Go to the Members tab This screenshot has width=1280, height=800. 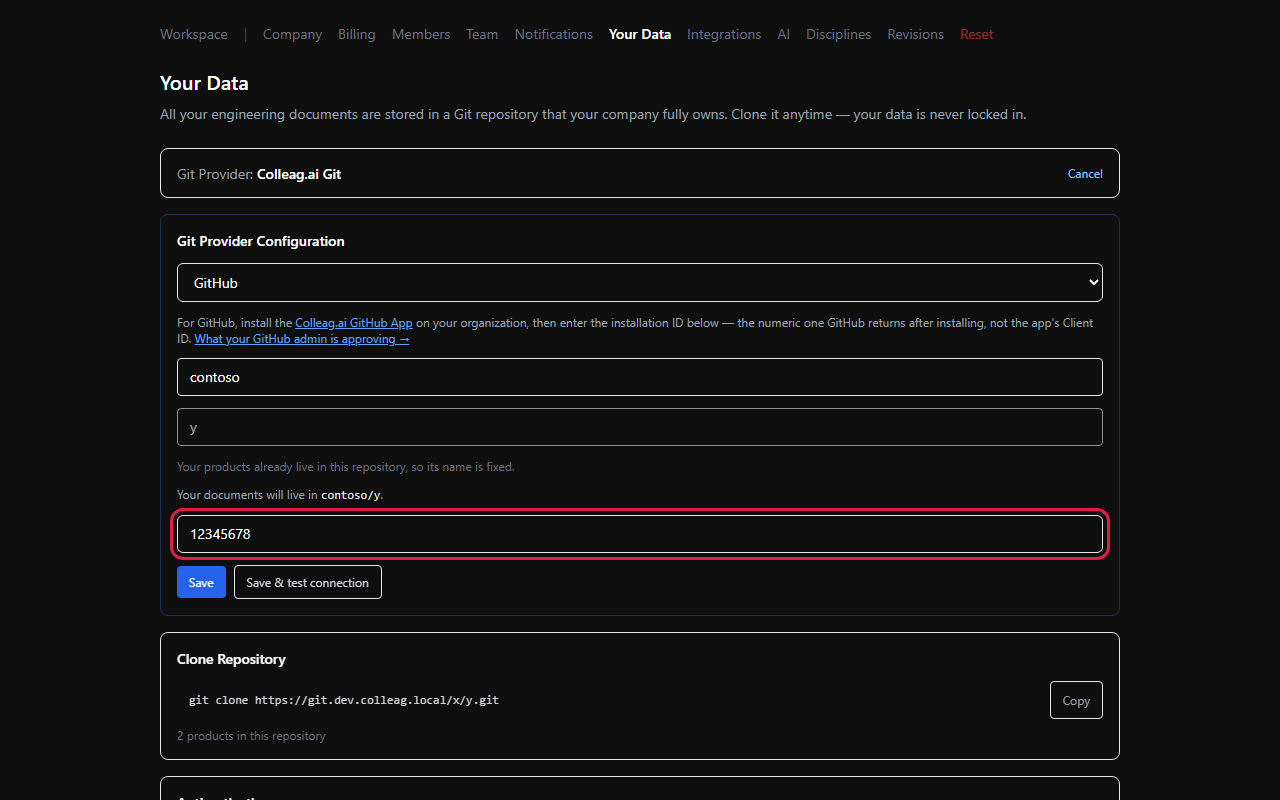(421, 34)
